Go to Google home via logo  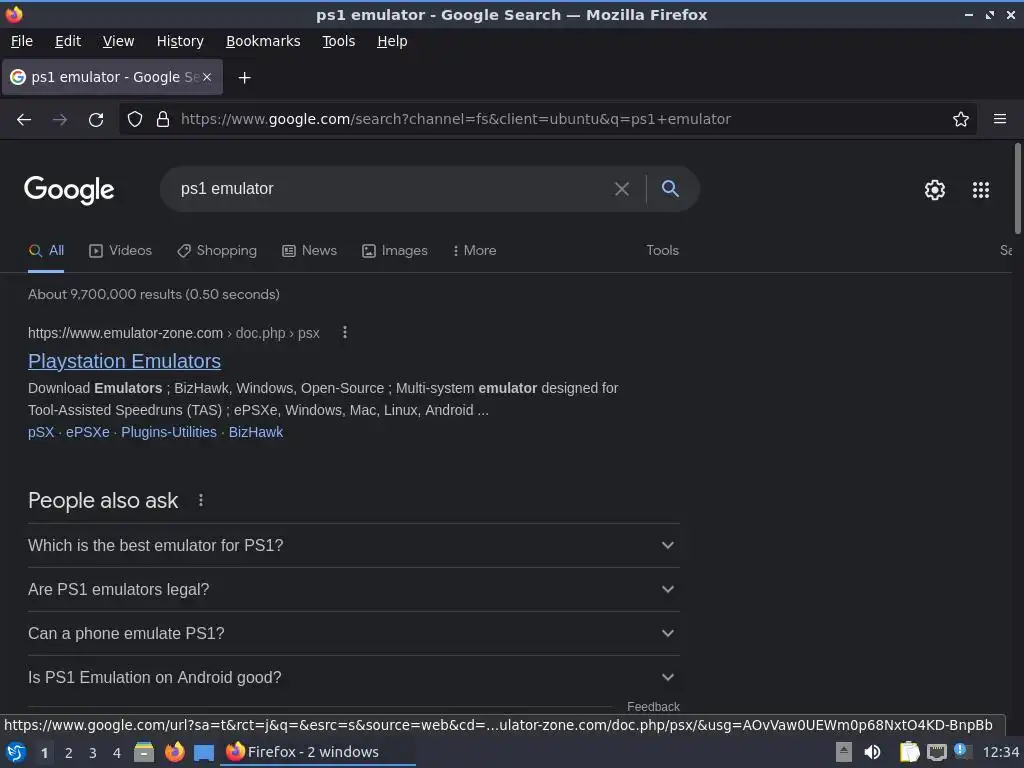pos(69,190)
